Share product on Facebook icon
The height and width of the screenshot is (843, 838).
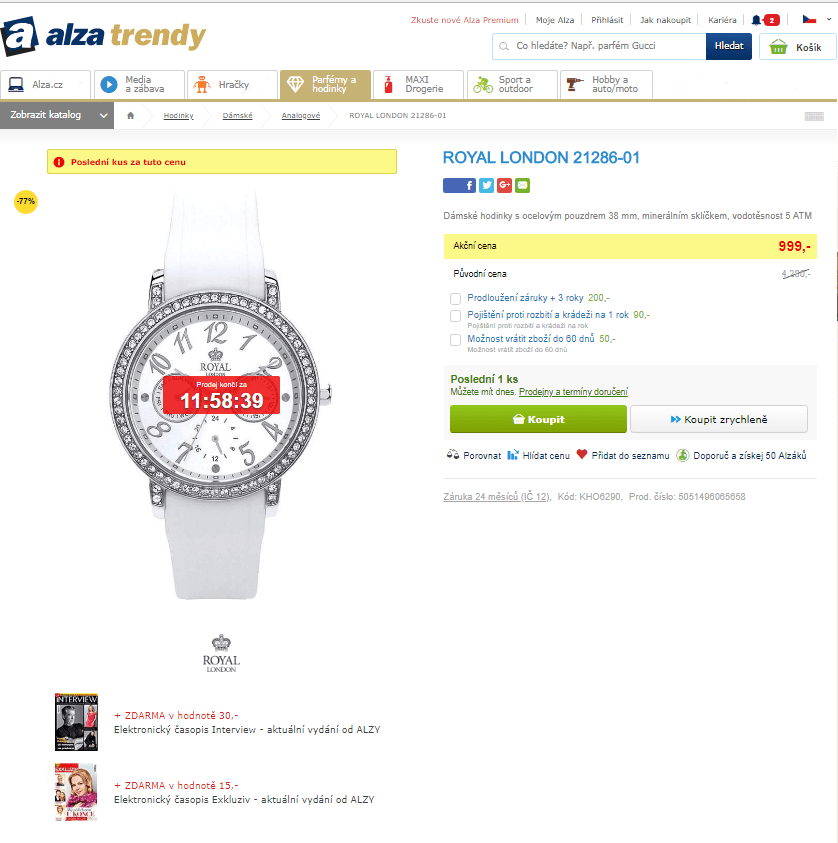pos(459,185)
